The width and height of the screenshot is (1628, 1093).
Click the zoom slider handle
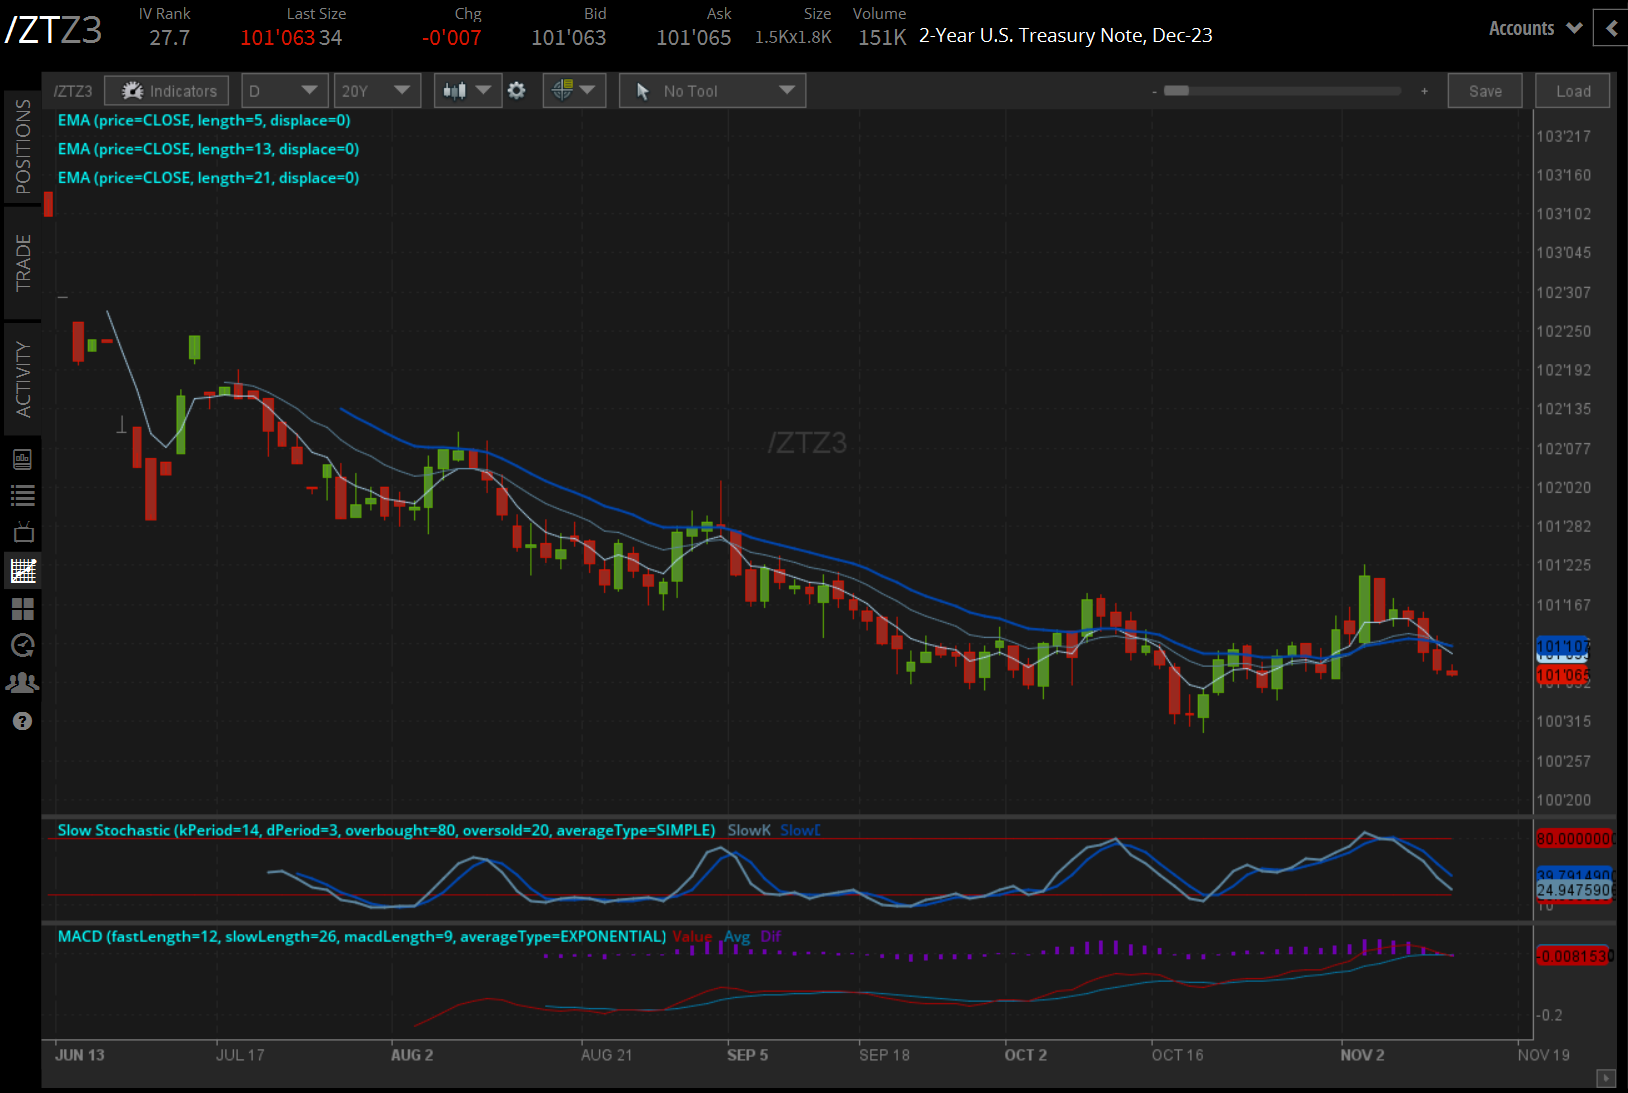click(x=1177, y=91)
